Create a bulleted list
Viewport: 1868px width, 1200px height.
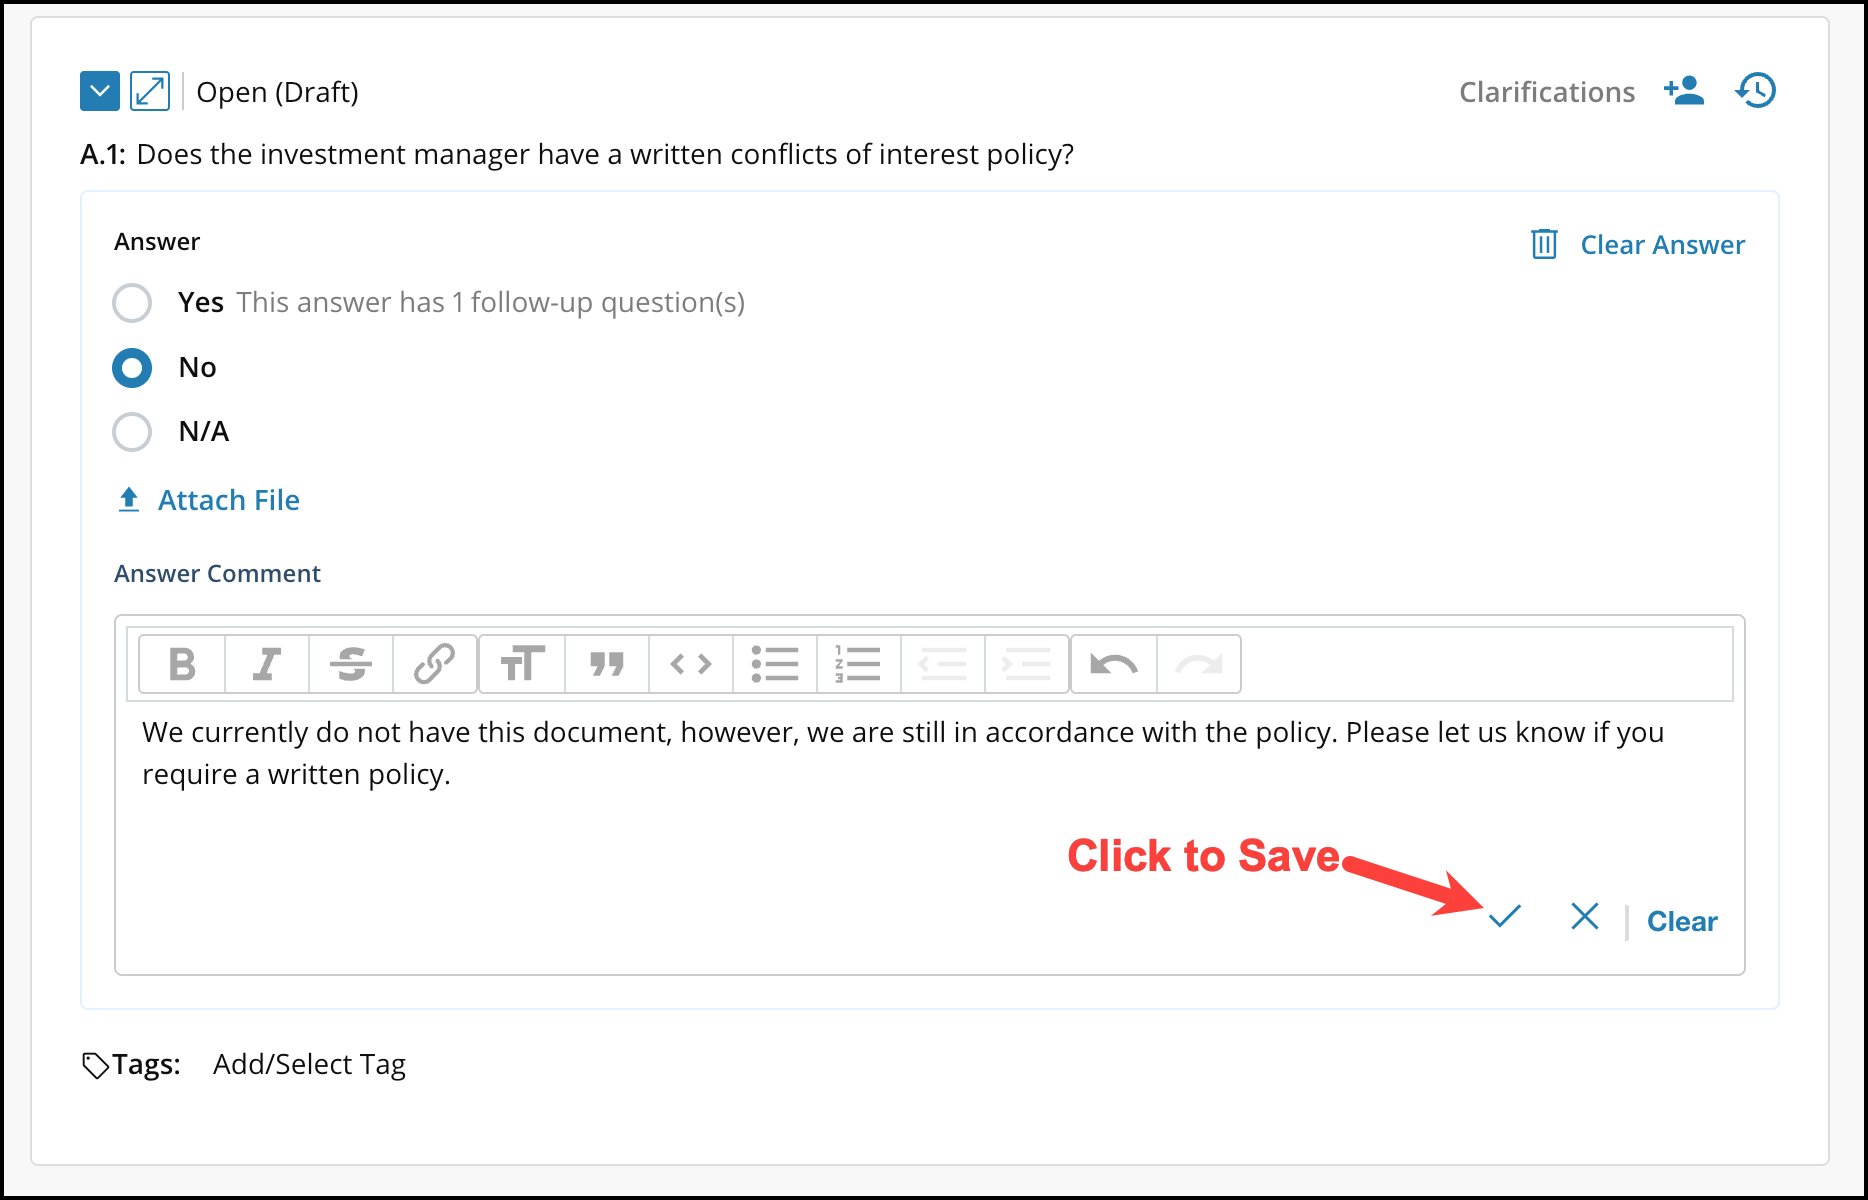pyautogui.click(x=775, y=664)
